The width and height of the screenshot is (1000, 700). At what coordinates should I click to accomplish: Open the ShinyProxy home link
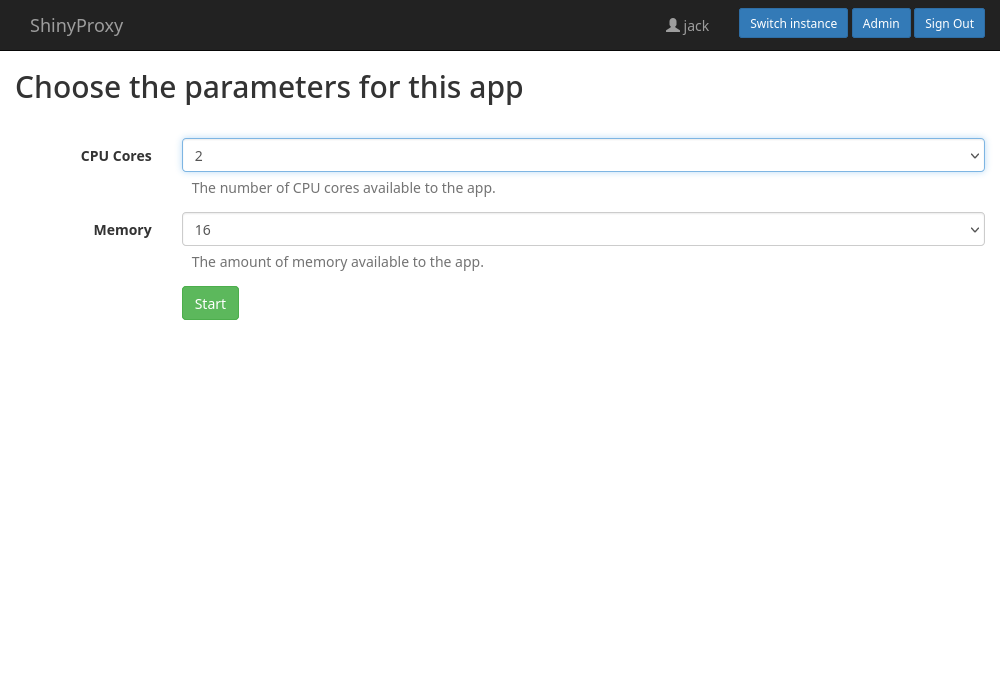(77, 26)
